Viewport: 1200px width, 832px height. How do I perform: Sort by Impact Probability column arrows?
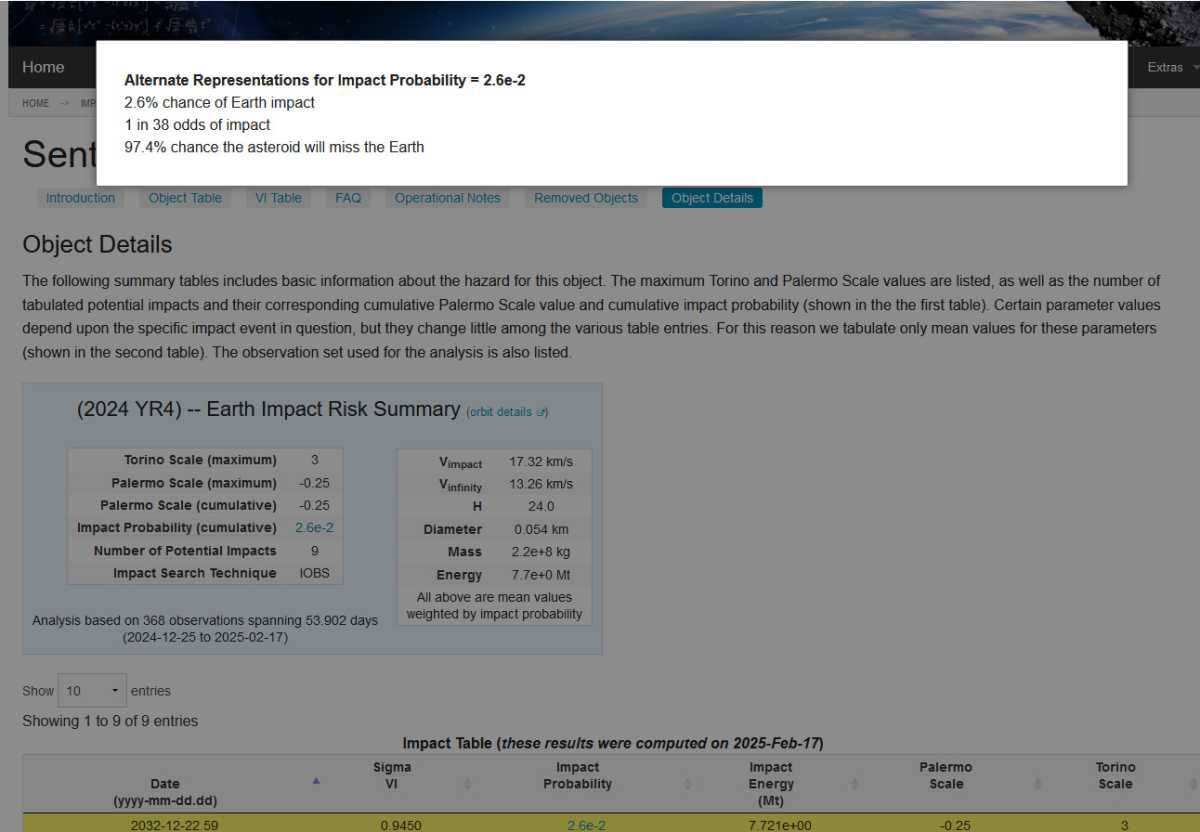(x=688, y=785)
